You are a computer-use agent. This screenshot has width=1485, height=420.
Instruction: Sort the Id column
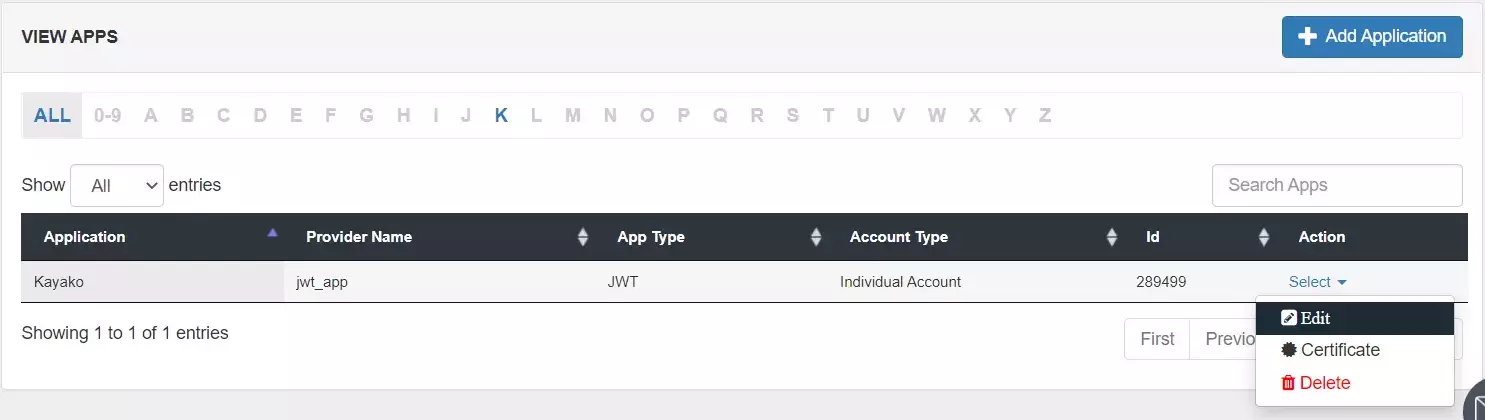click(x=1264, y=238)
